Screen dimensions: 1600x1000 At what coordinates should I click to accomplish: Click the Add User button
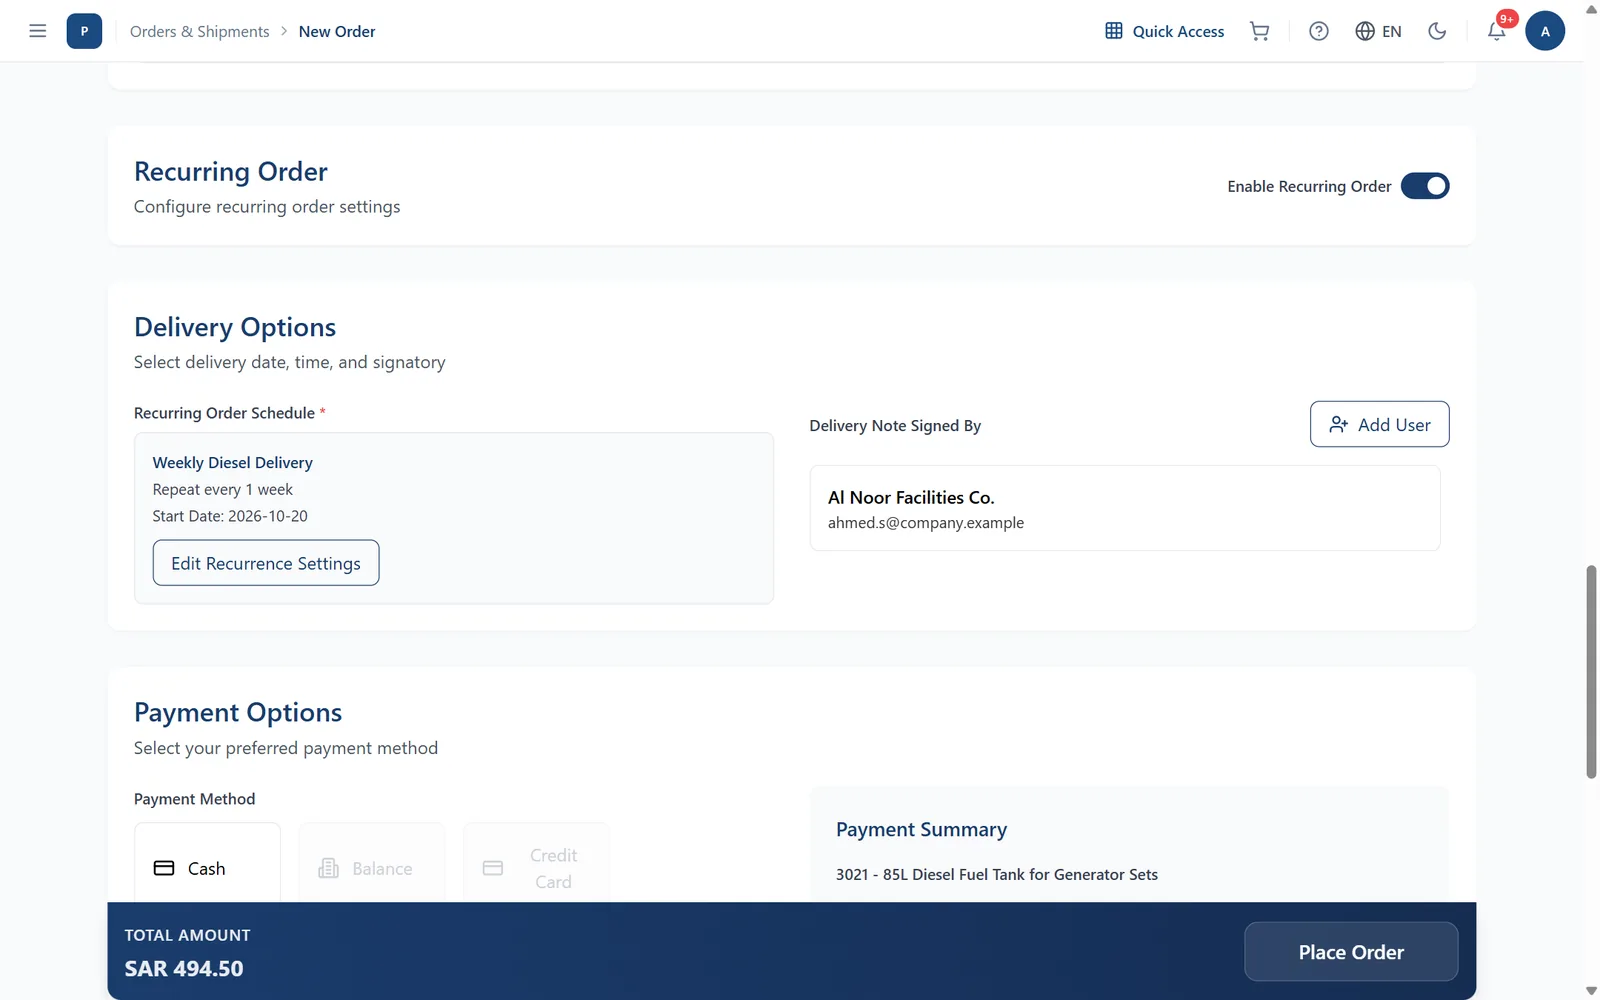pos(1379,425)
